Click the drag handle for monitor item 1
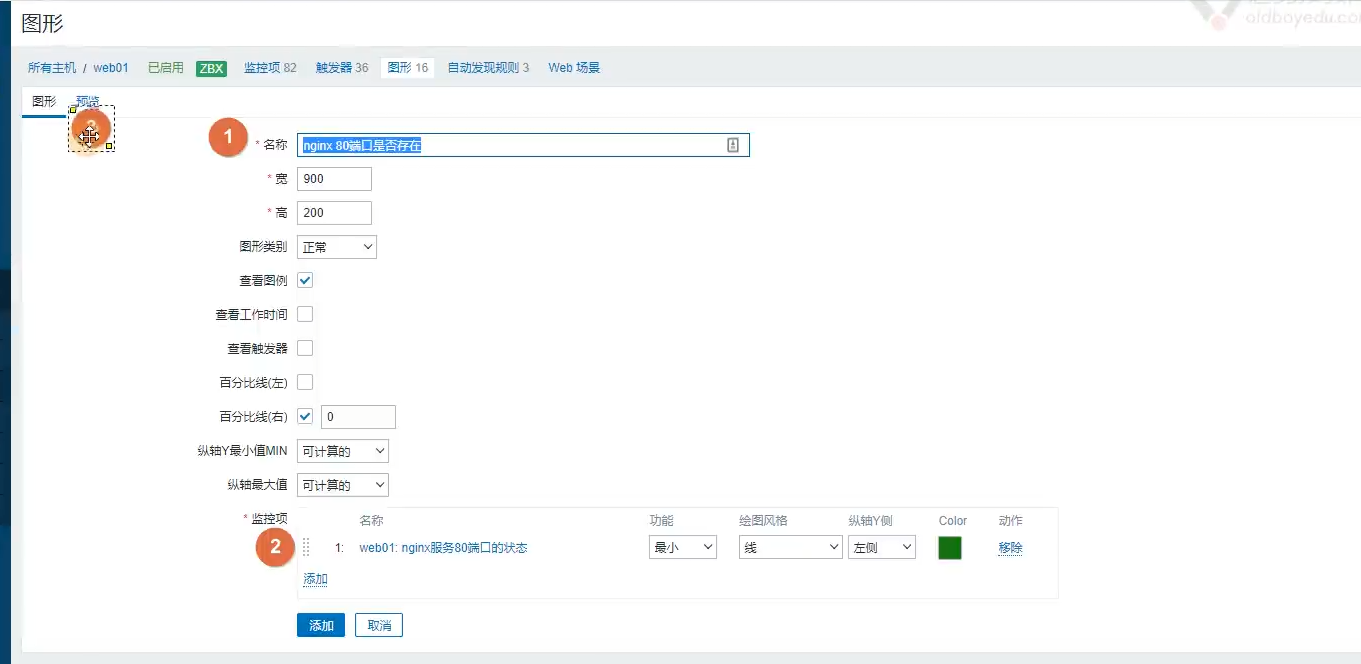 [x=307, y=547]
